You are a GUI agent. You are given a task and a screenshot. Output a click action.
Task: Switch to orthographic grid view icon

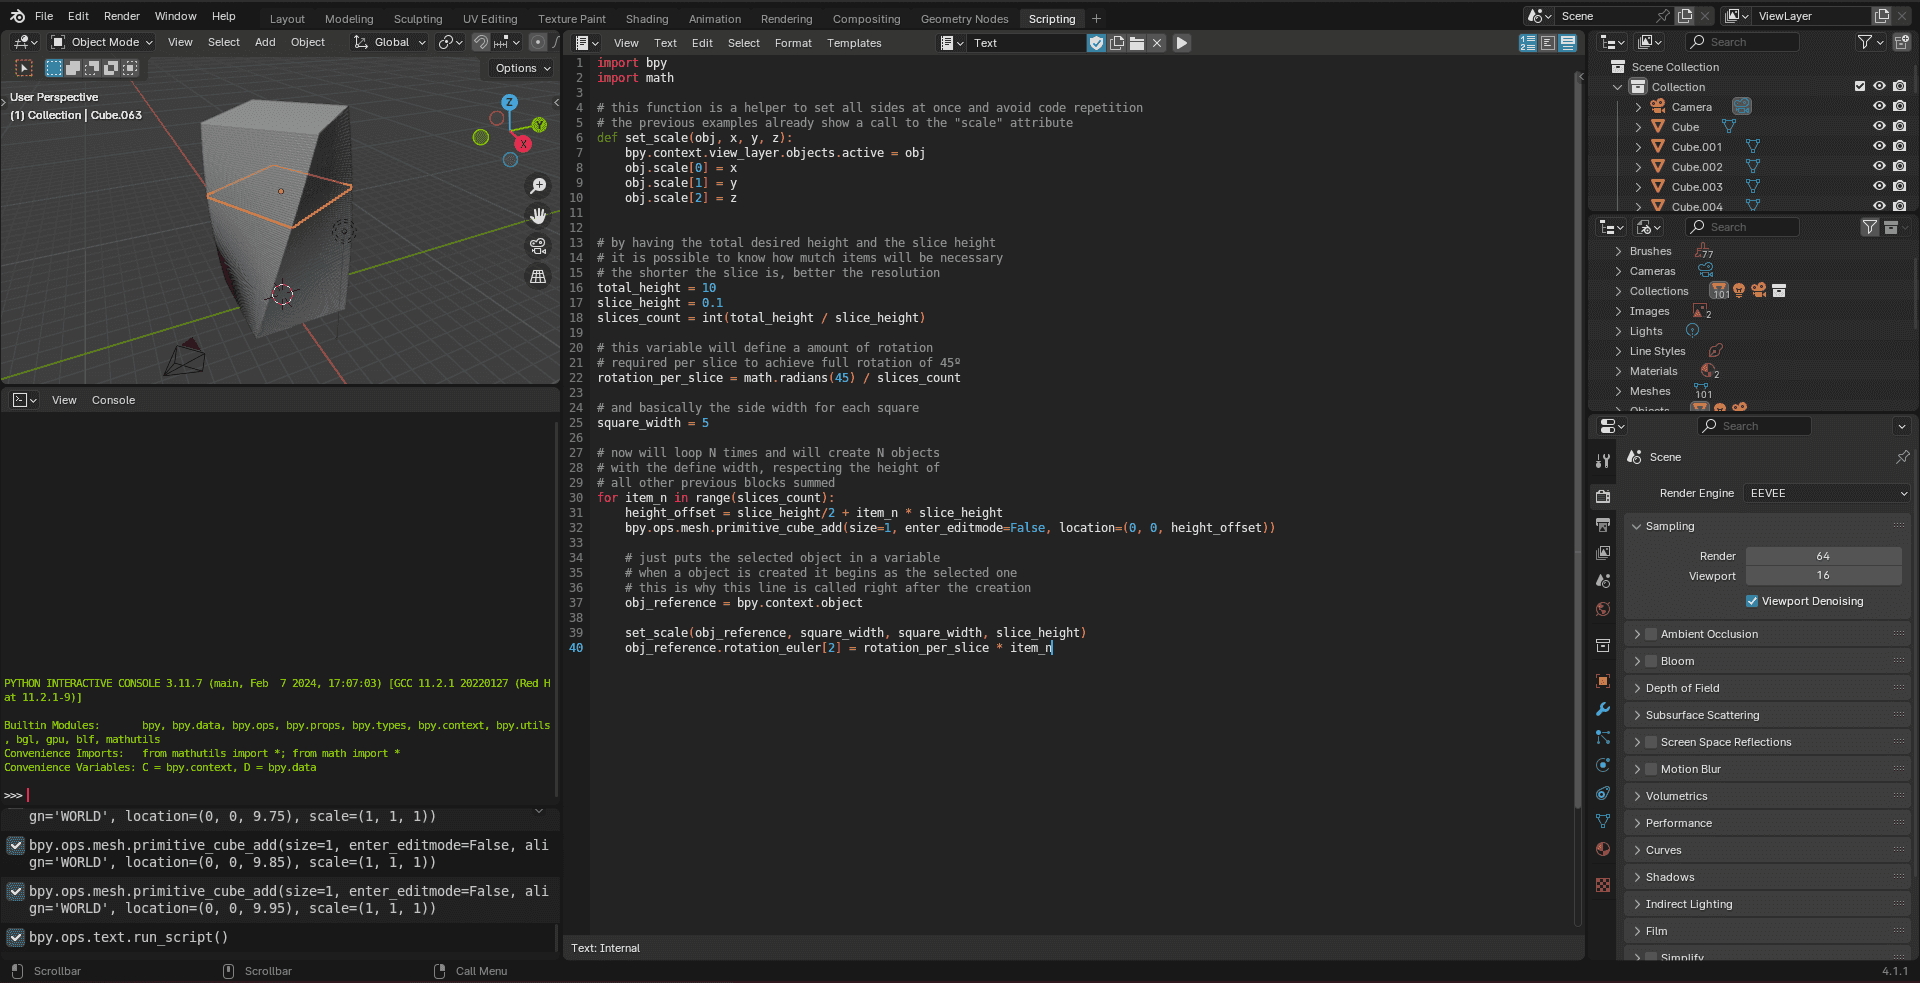point(538,277)
